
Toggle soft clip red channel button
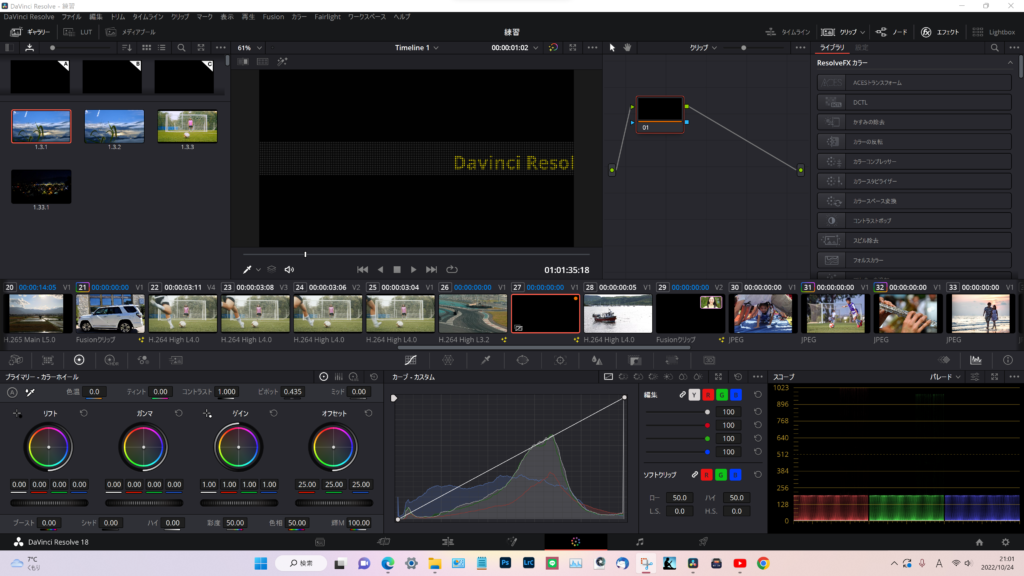(707, 475)
